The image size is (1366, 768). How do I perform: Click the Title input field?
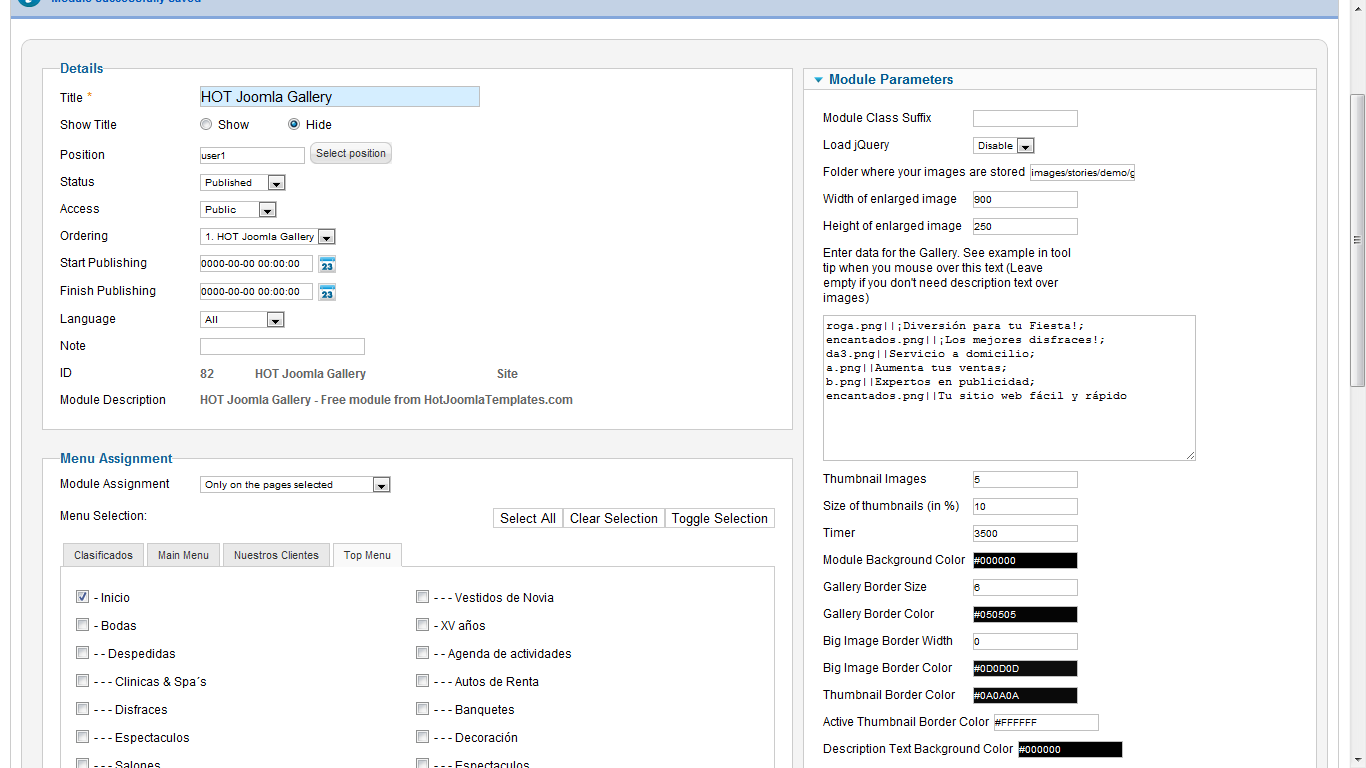click(x=340, y=97)
